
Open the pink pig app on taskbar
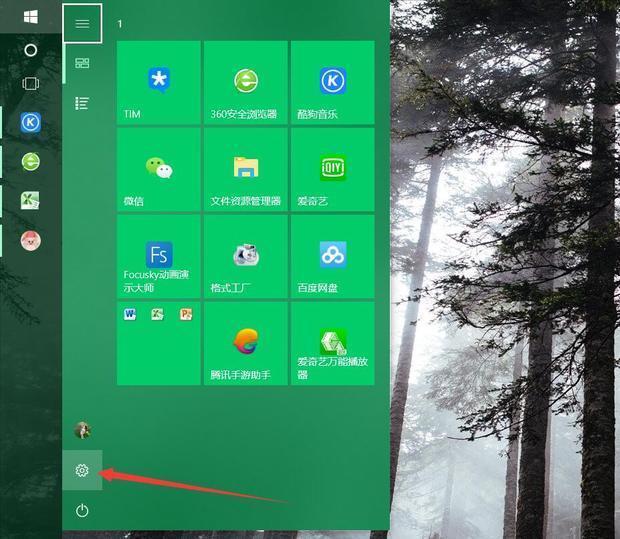31,240
